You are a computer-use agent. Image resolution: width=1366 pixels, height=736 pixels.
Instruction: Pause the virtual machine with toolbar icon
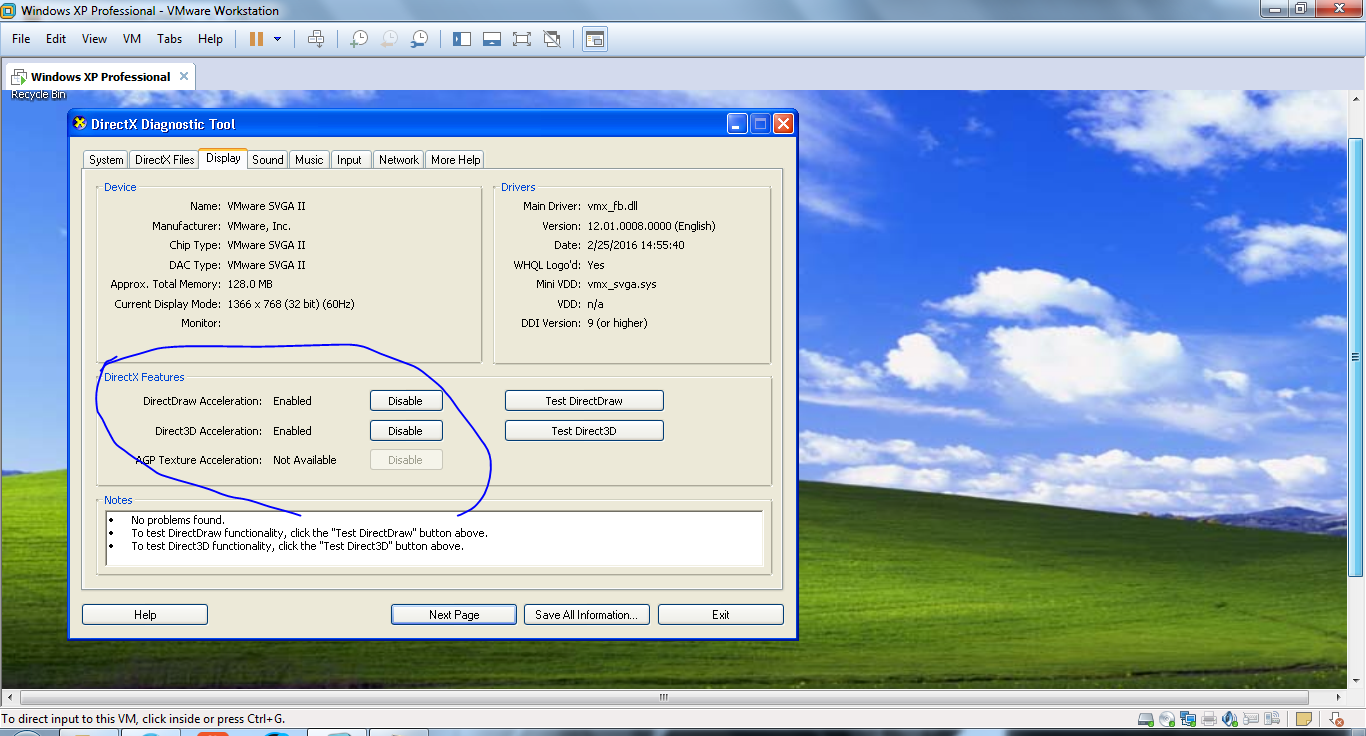[256, 39]
